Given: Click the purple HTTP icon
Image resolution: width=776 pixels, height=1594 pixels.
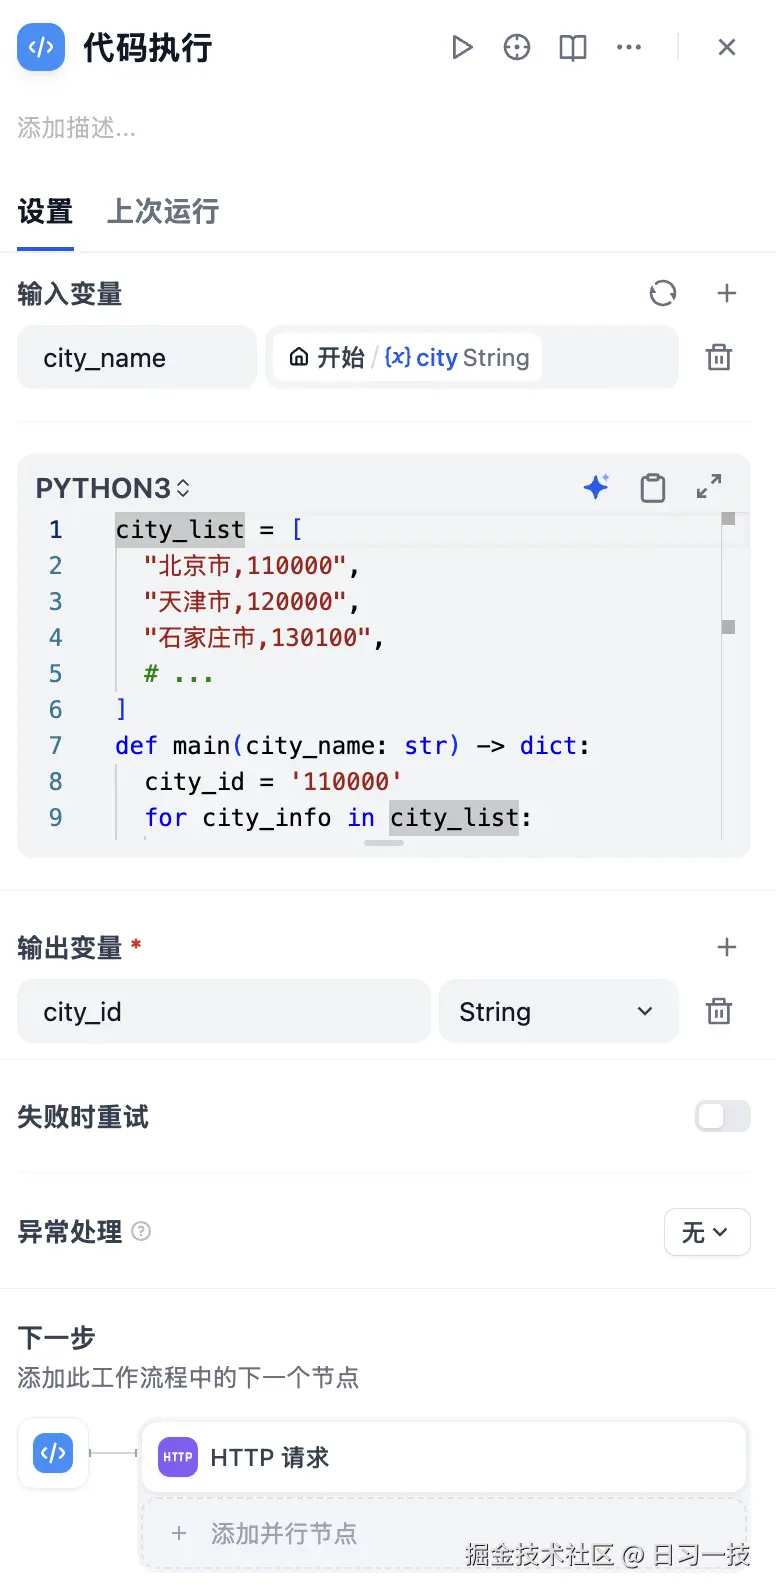Looking at the screenshot, I should [x=178, y=1457].
